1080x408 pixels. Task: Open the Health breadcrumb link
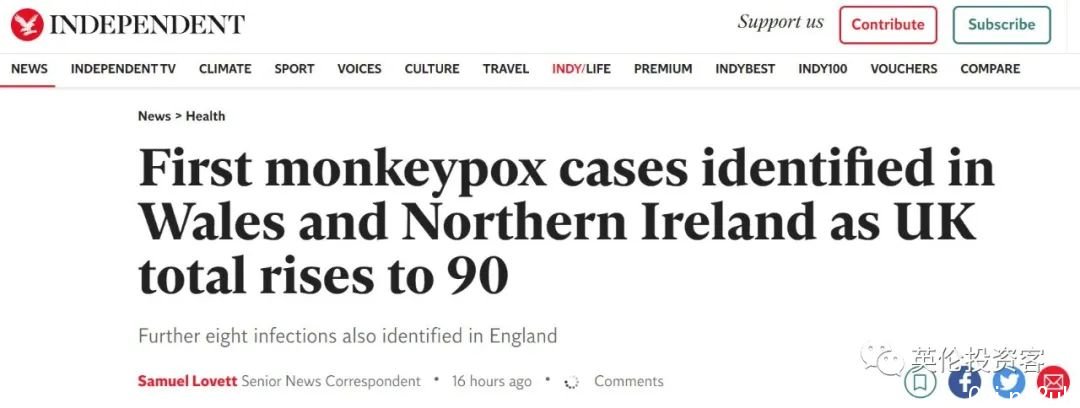point(205,116)
